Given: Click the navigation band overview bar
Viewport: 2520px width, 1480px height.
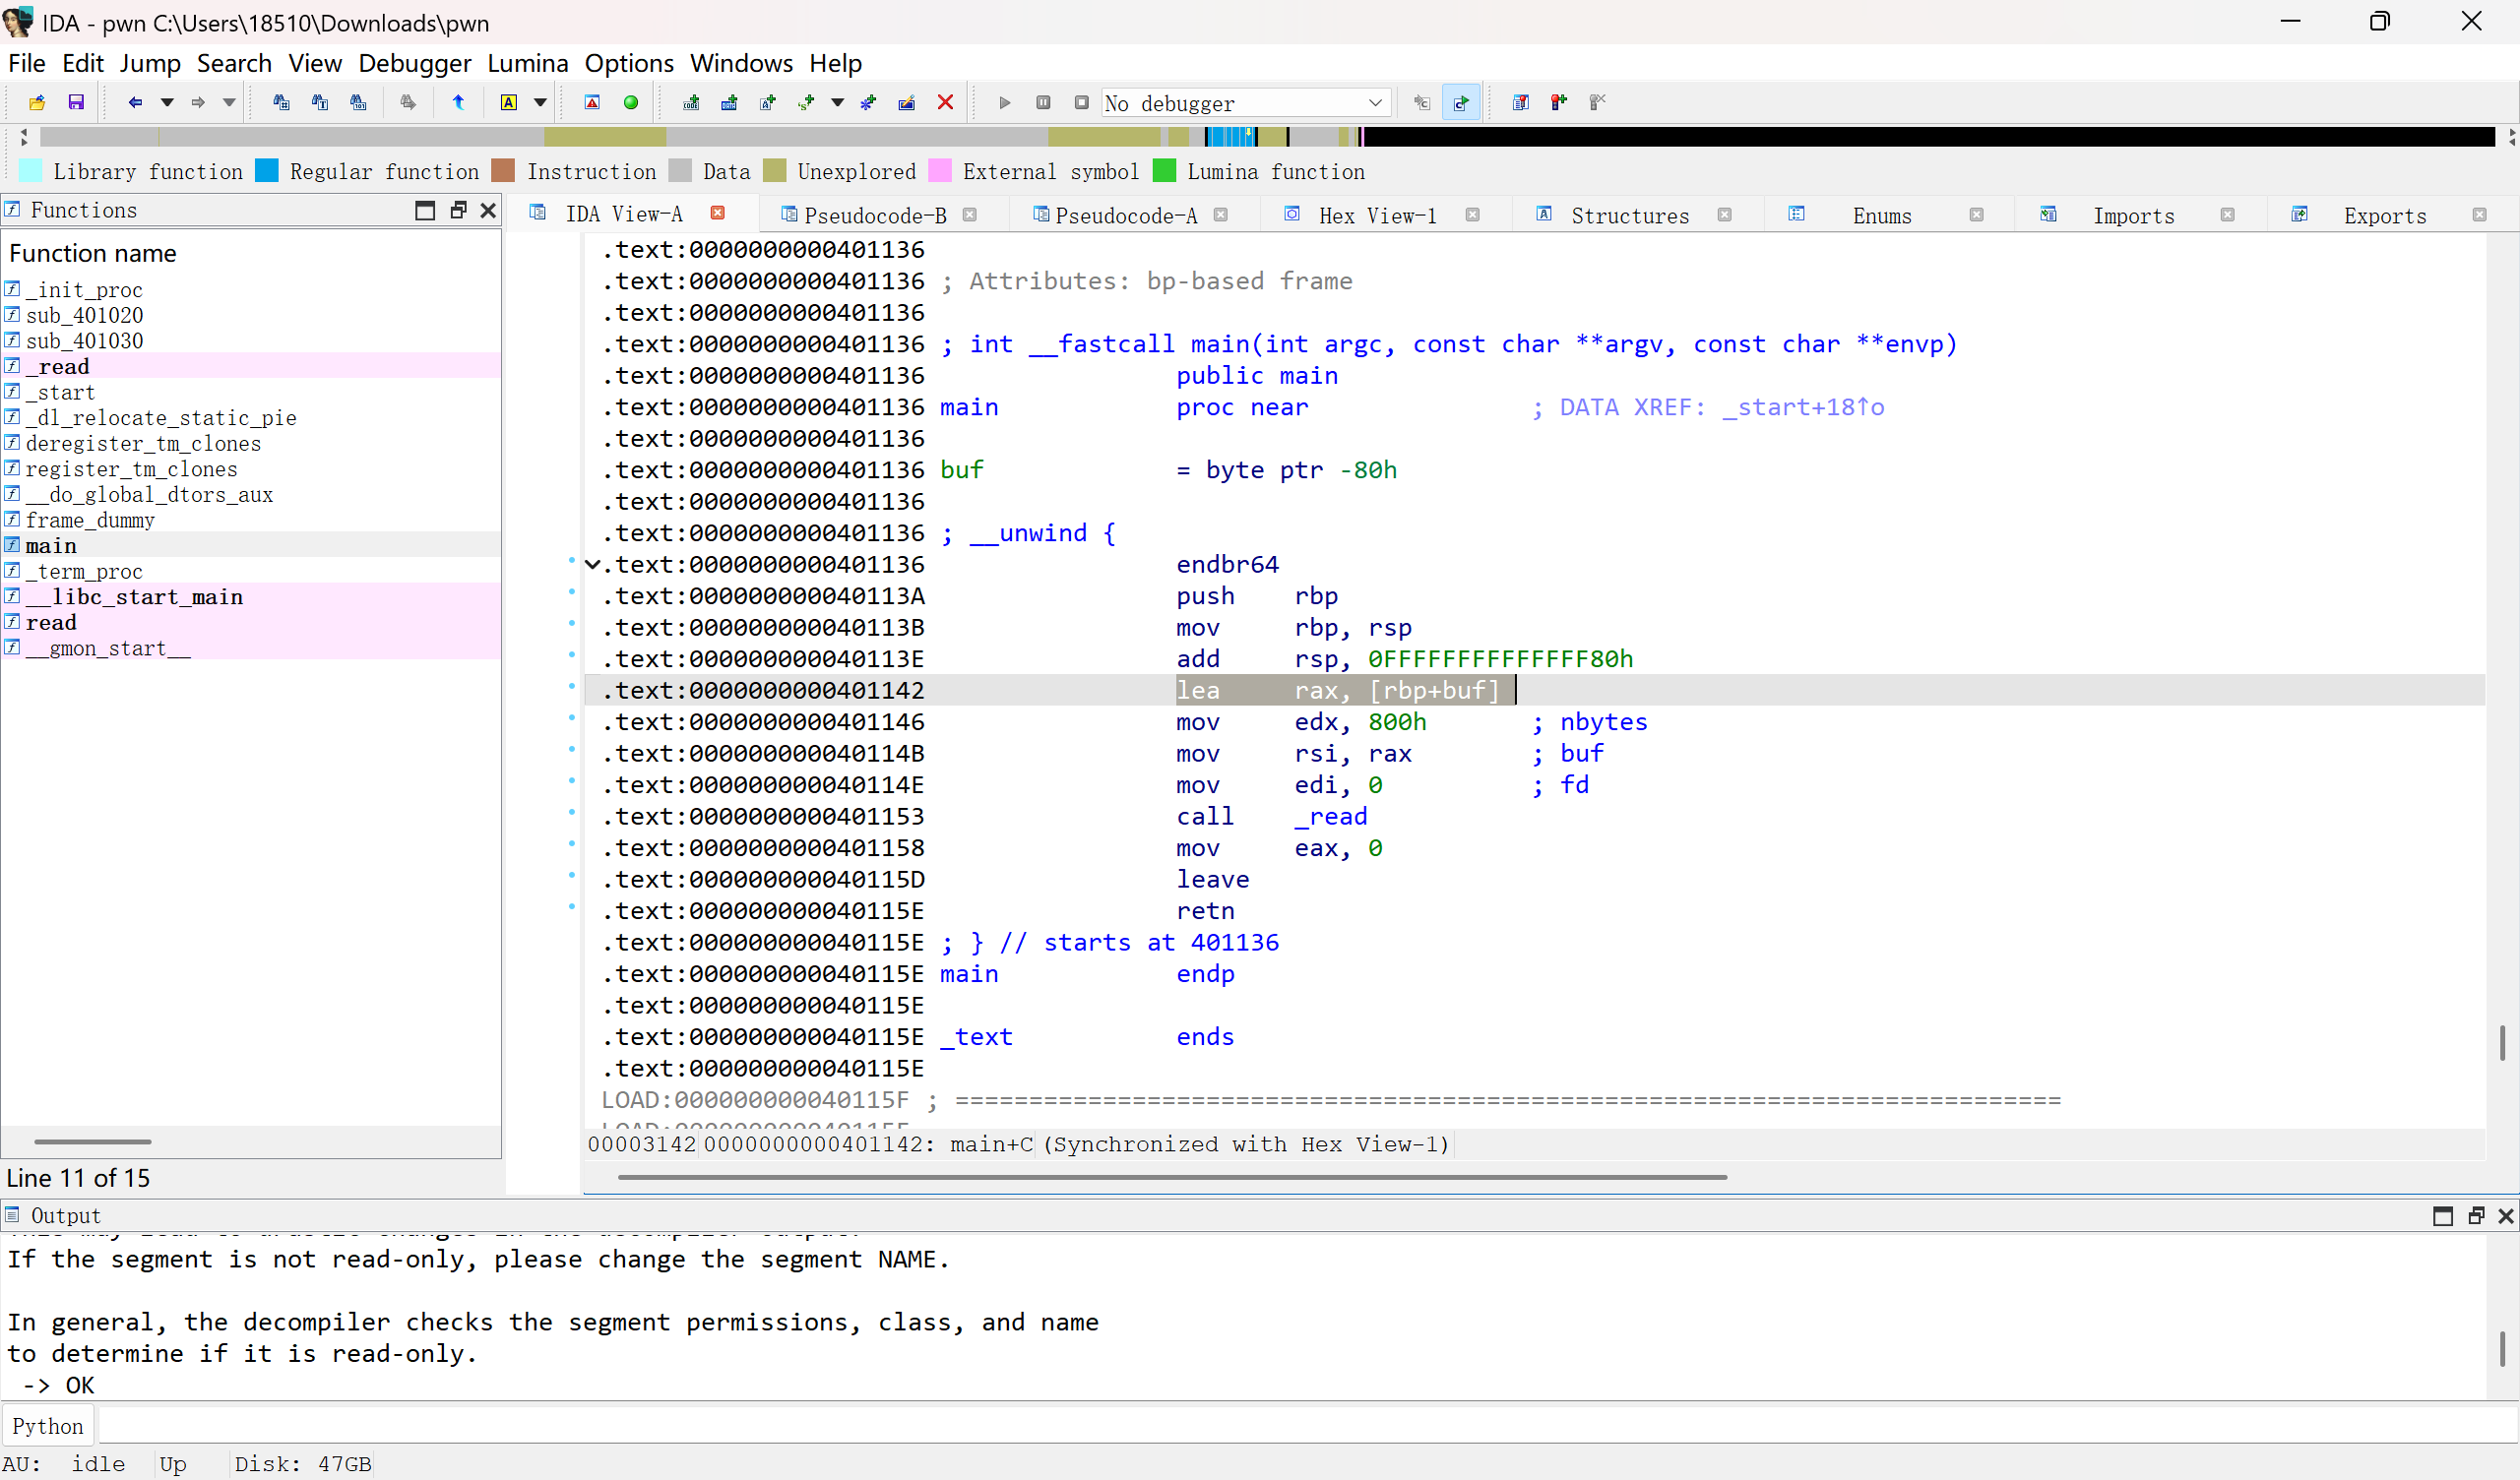Looking at the screenshot, I should [x=1267, y=137].
